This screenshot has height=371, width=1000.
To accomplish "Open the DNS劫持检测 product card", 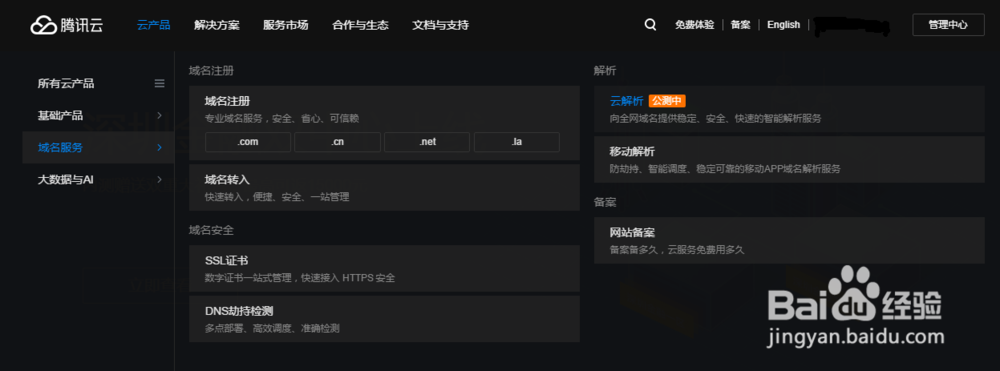I will pyautogui.click(x=385, y=319).
